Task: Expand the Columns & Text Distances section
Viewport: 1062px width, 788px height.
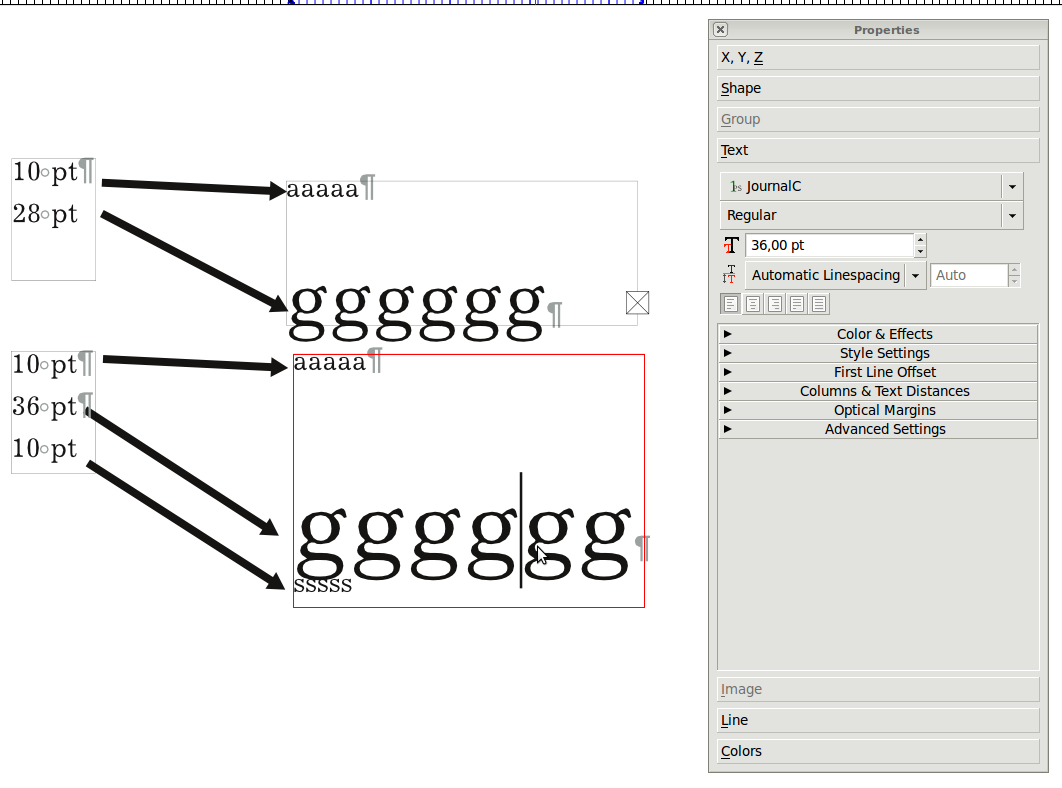Action: pyautogui.click(x=878, y=391)
